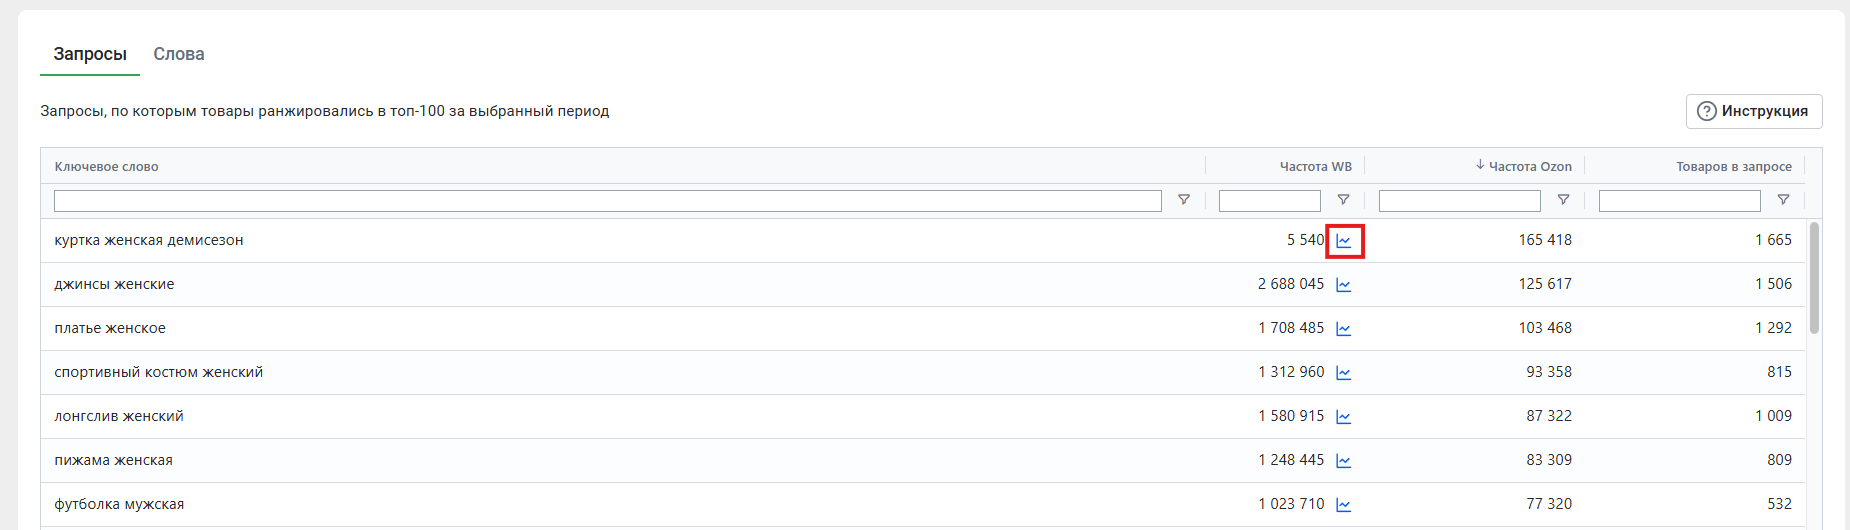Show chart icon in платье женское row
Screen dimensions: 1850x530
1344,329
